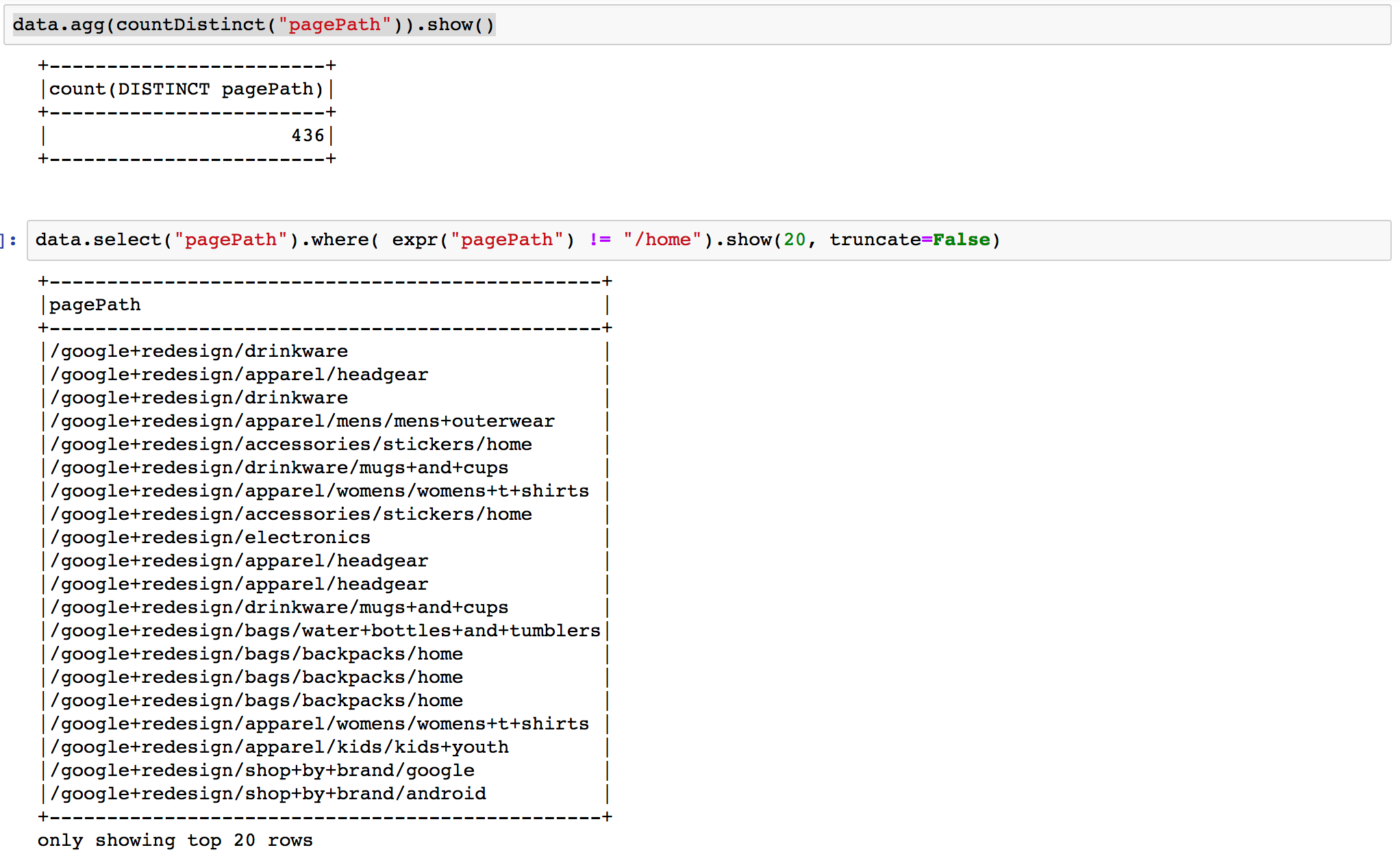Screen dimensions: 1400x863
Task: Click the first drinkware row in output
Action: point(198,352)
